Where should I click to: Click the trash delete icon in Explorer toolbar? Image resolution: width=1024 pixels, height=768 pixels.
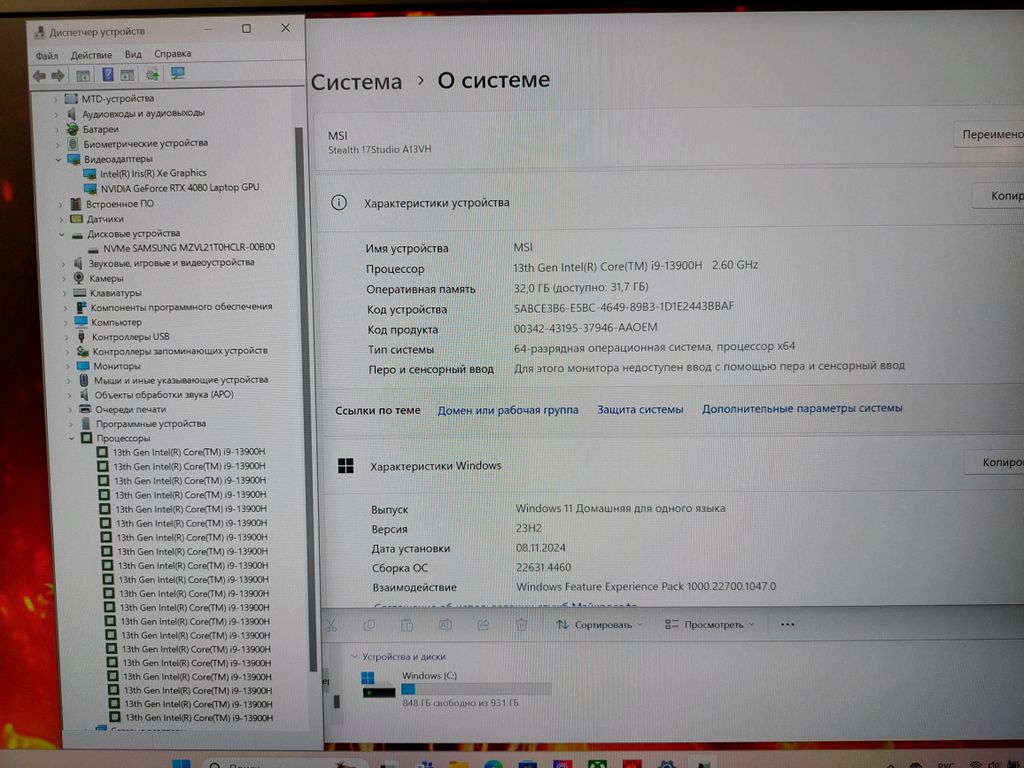pyautogui.click(x=521, y=625)
